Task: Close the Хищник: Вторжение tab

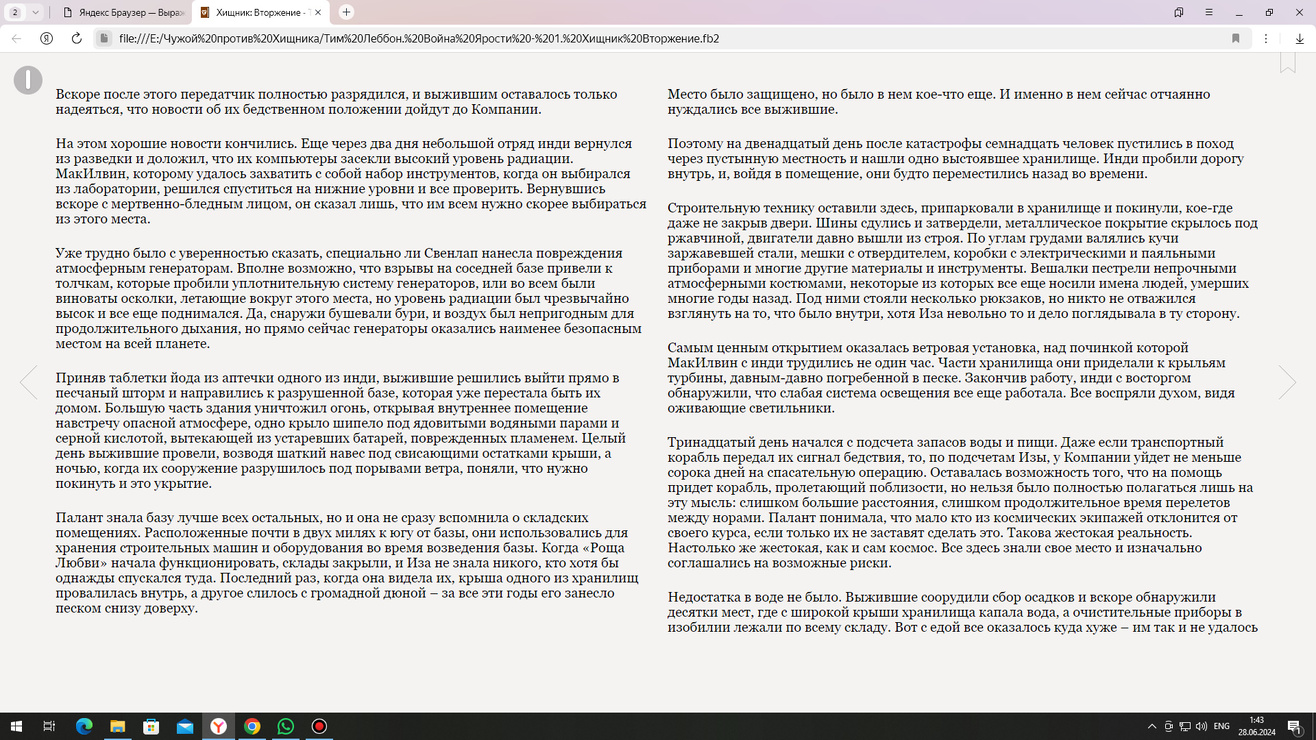Action: pyautogui.click(x=319, y=12)
